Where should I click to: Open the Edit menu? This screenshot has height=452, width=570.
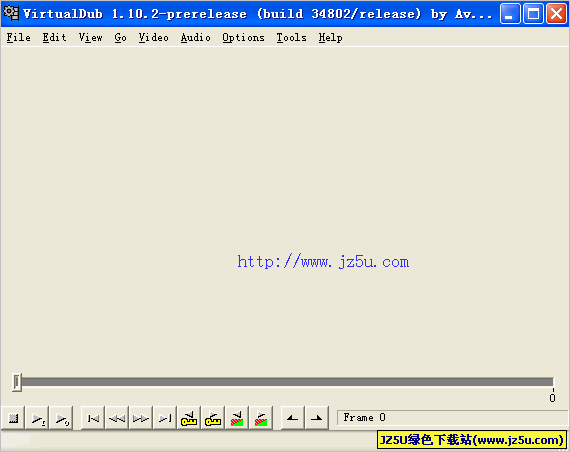coord(55,37)
